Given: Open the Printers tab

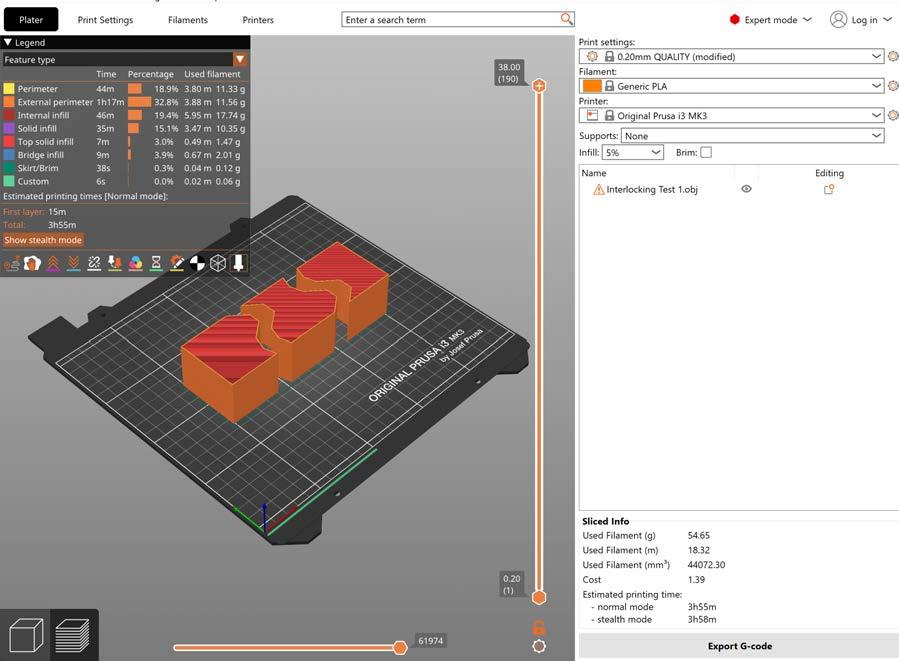Looking at the screenshot, I should (258, 19).
